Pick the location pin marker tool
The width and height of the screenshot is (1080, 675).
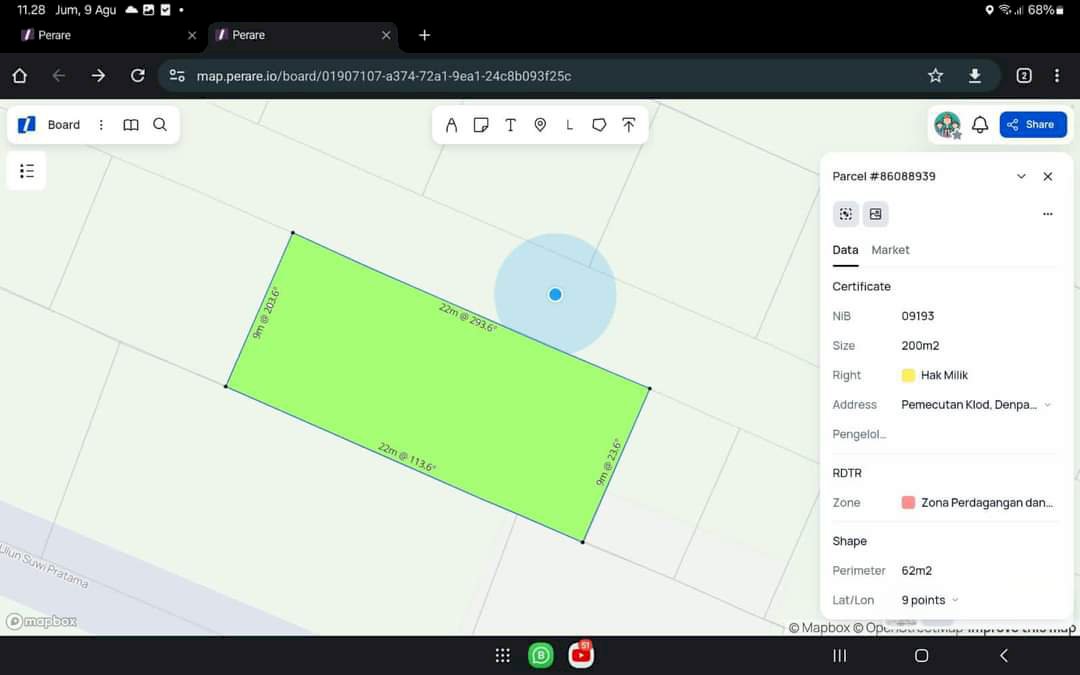540,125
